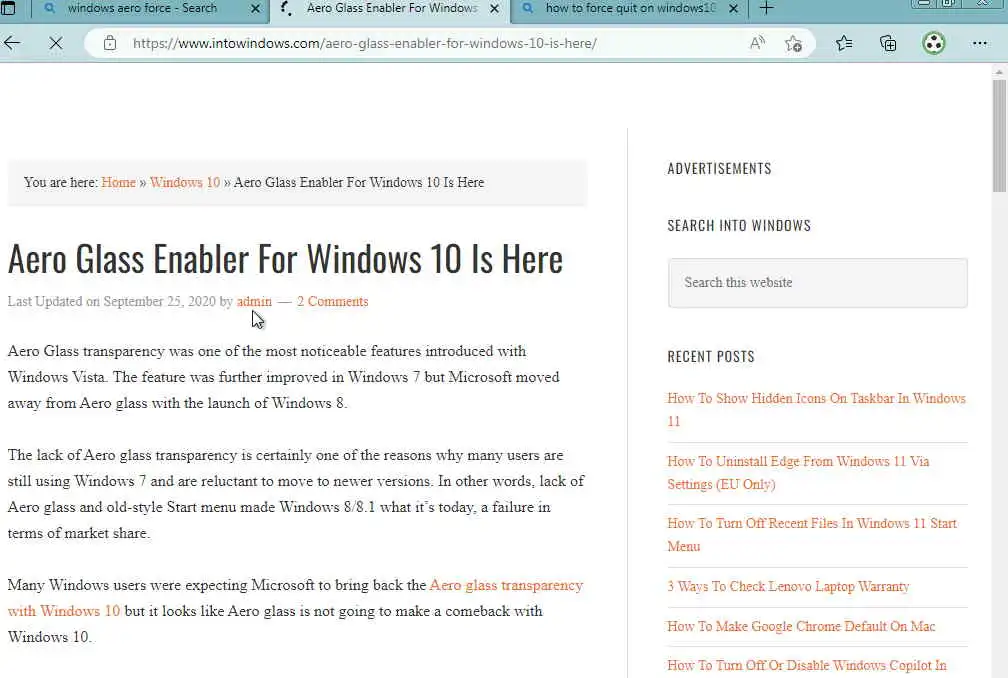Switch to 'how to force quit on windows10' tab
The height and width of the screenshot is (678, 1008).
tap(630, 8)
